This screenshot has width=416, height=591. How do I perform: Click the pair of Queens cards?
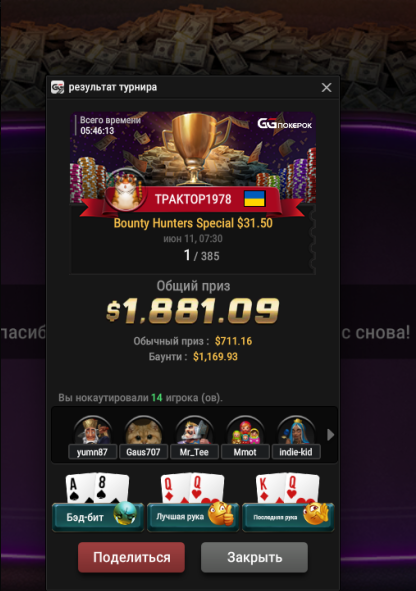pyautogui.click(x=192, y=488)
